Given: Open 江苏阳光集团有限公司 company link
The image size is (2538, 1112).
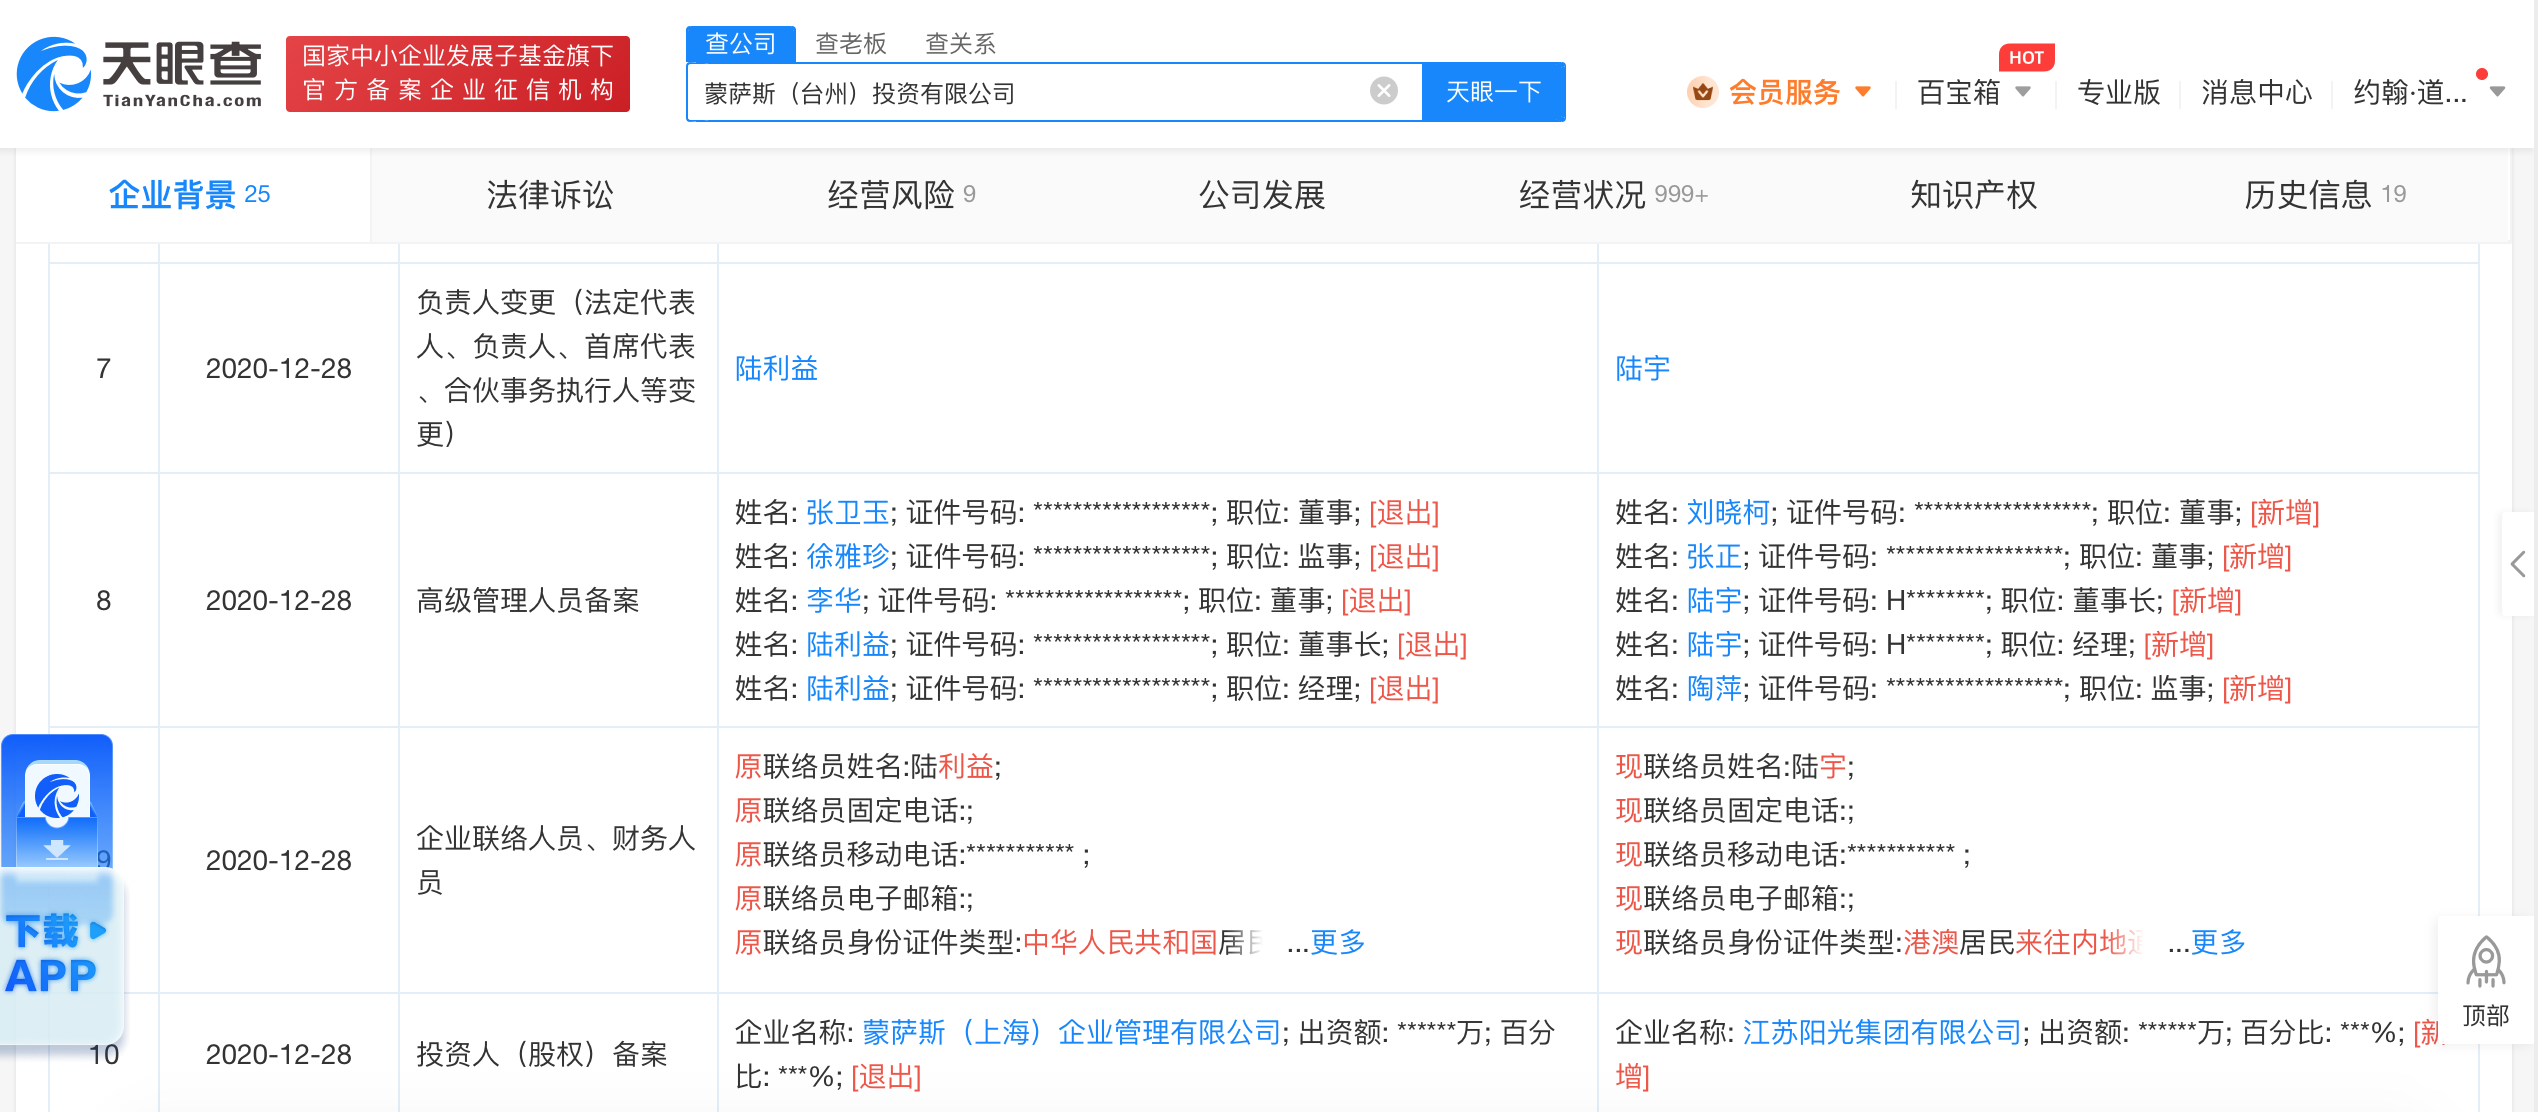Looking at the screenshot, I should tap(1881, 1032).
